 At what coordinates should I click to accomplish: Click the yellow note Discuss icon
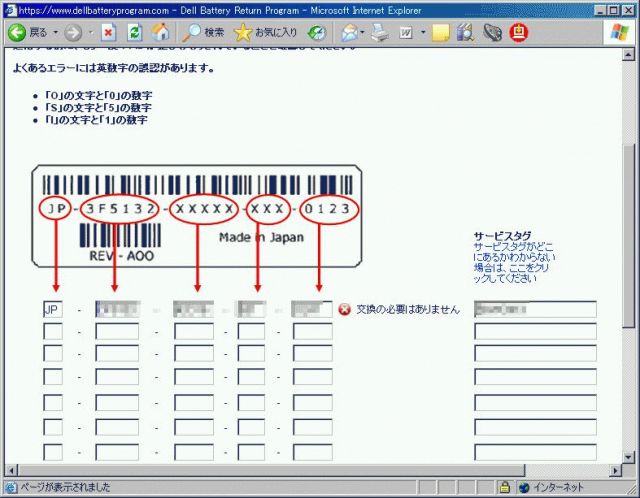click(x=440, y=33)
